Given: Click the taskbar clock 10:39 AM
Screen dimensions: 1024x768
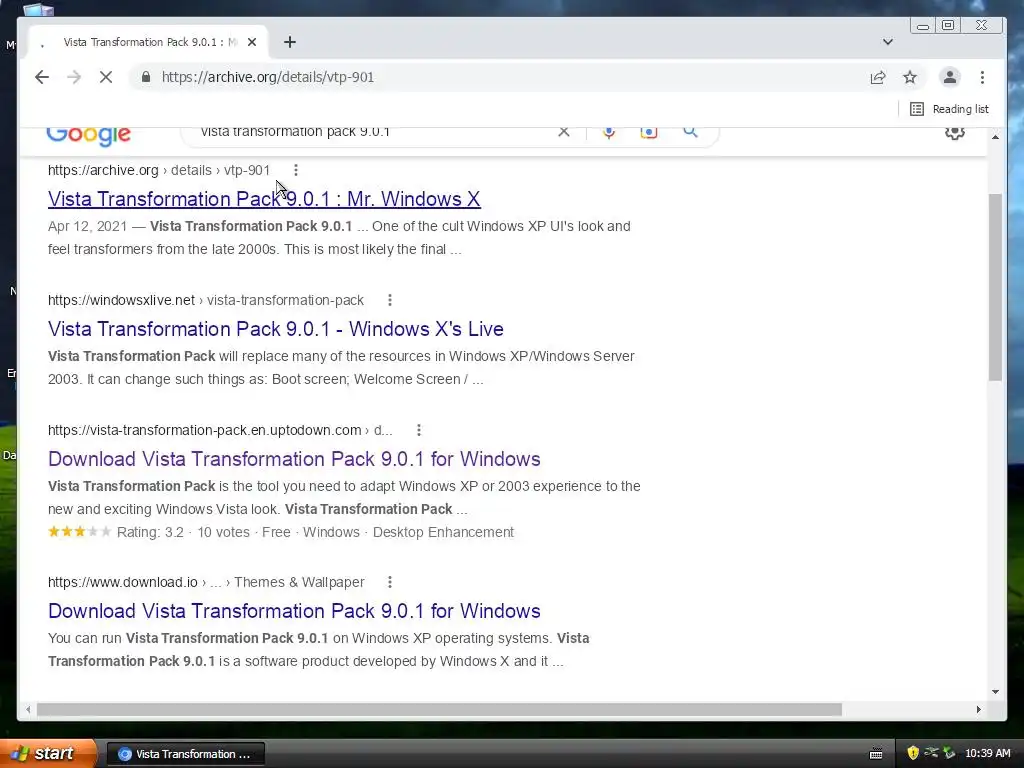Looking at the screenshot, I should coord(987,754).
